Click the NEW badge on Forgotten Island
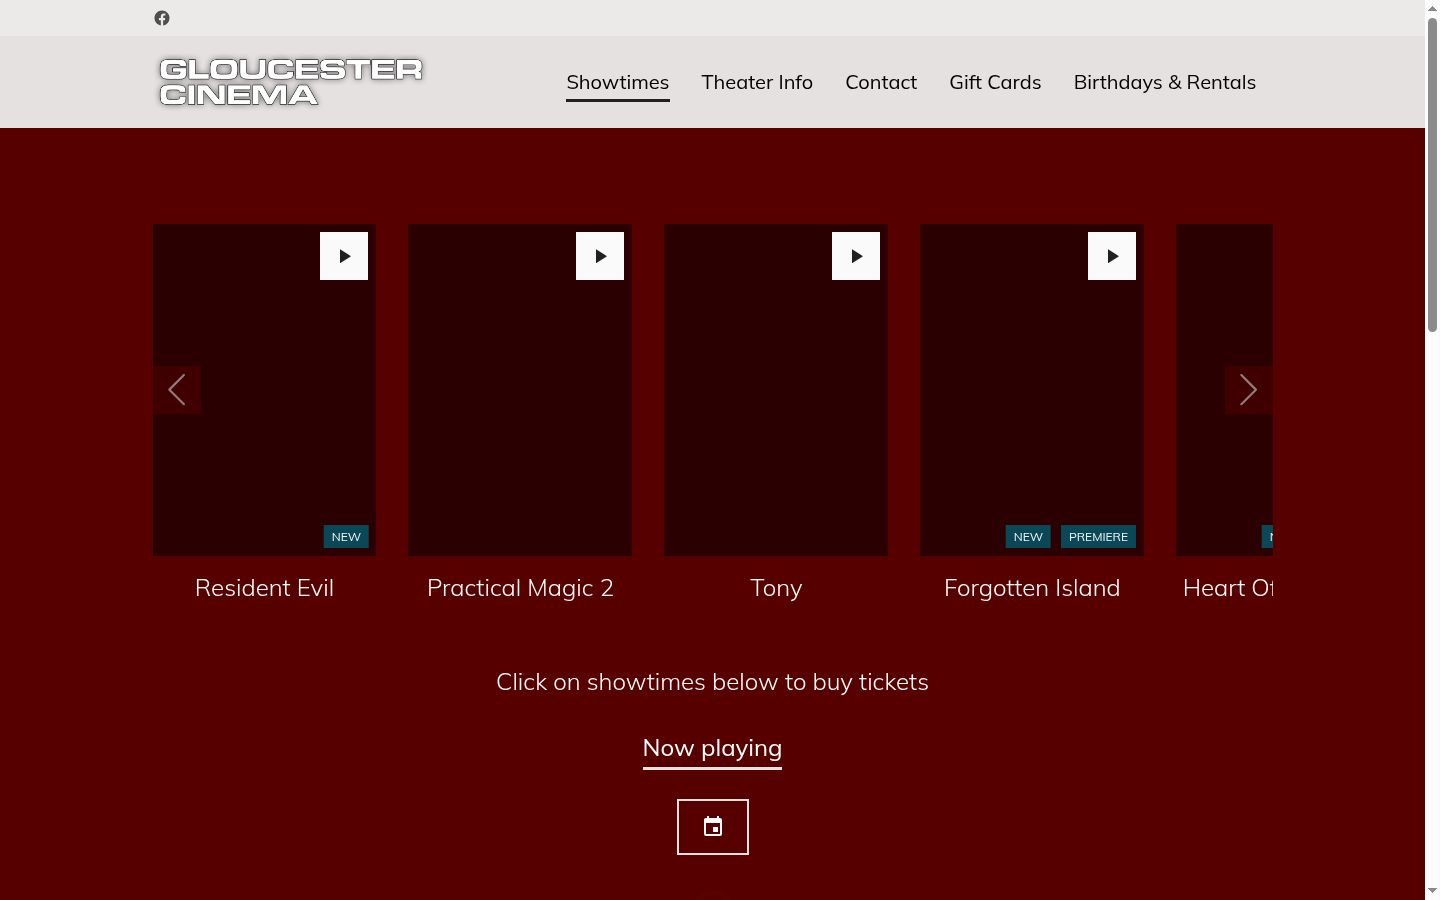 pos(1028,537)
